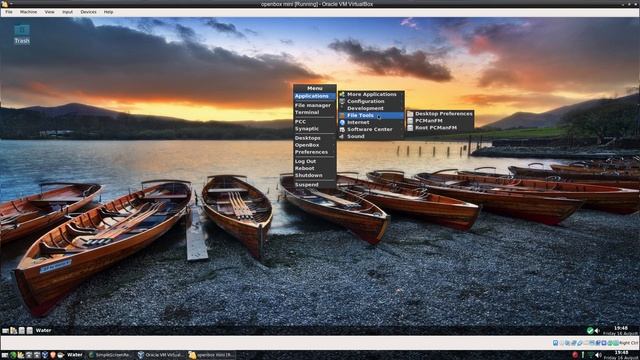Click the green globe icon in host taskbar
Viewport: 640px width, 360px height.
13,355
